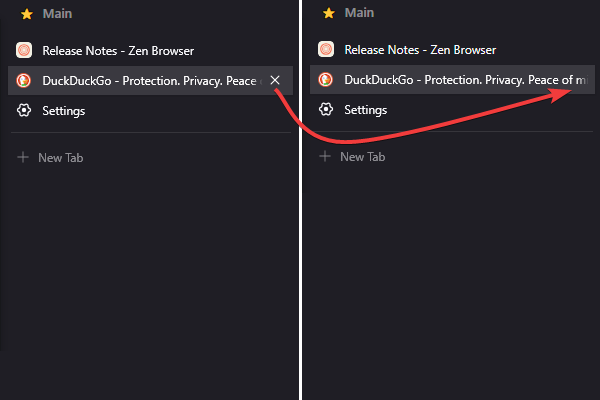Click the Settings gear icon in the left sidebar

[x=24, y=110]
